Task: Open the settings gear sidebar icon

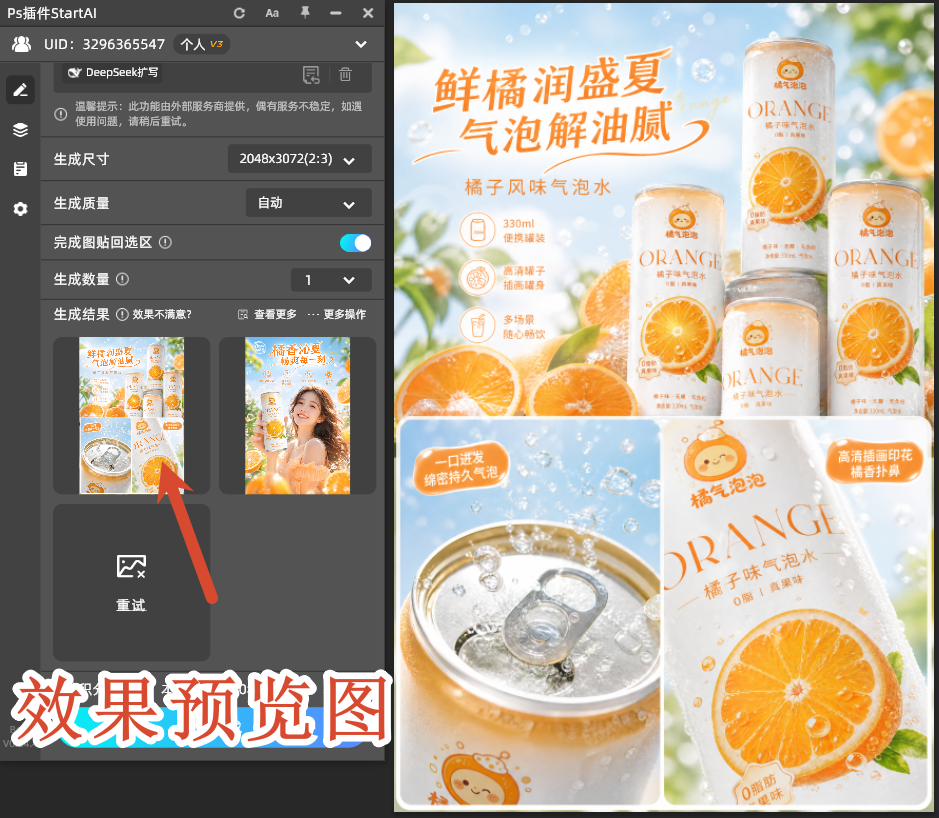Action: coord(20,209)
